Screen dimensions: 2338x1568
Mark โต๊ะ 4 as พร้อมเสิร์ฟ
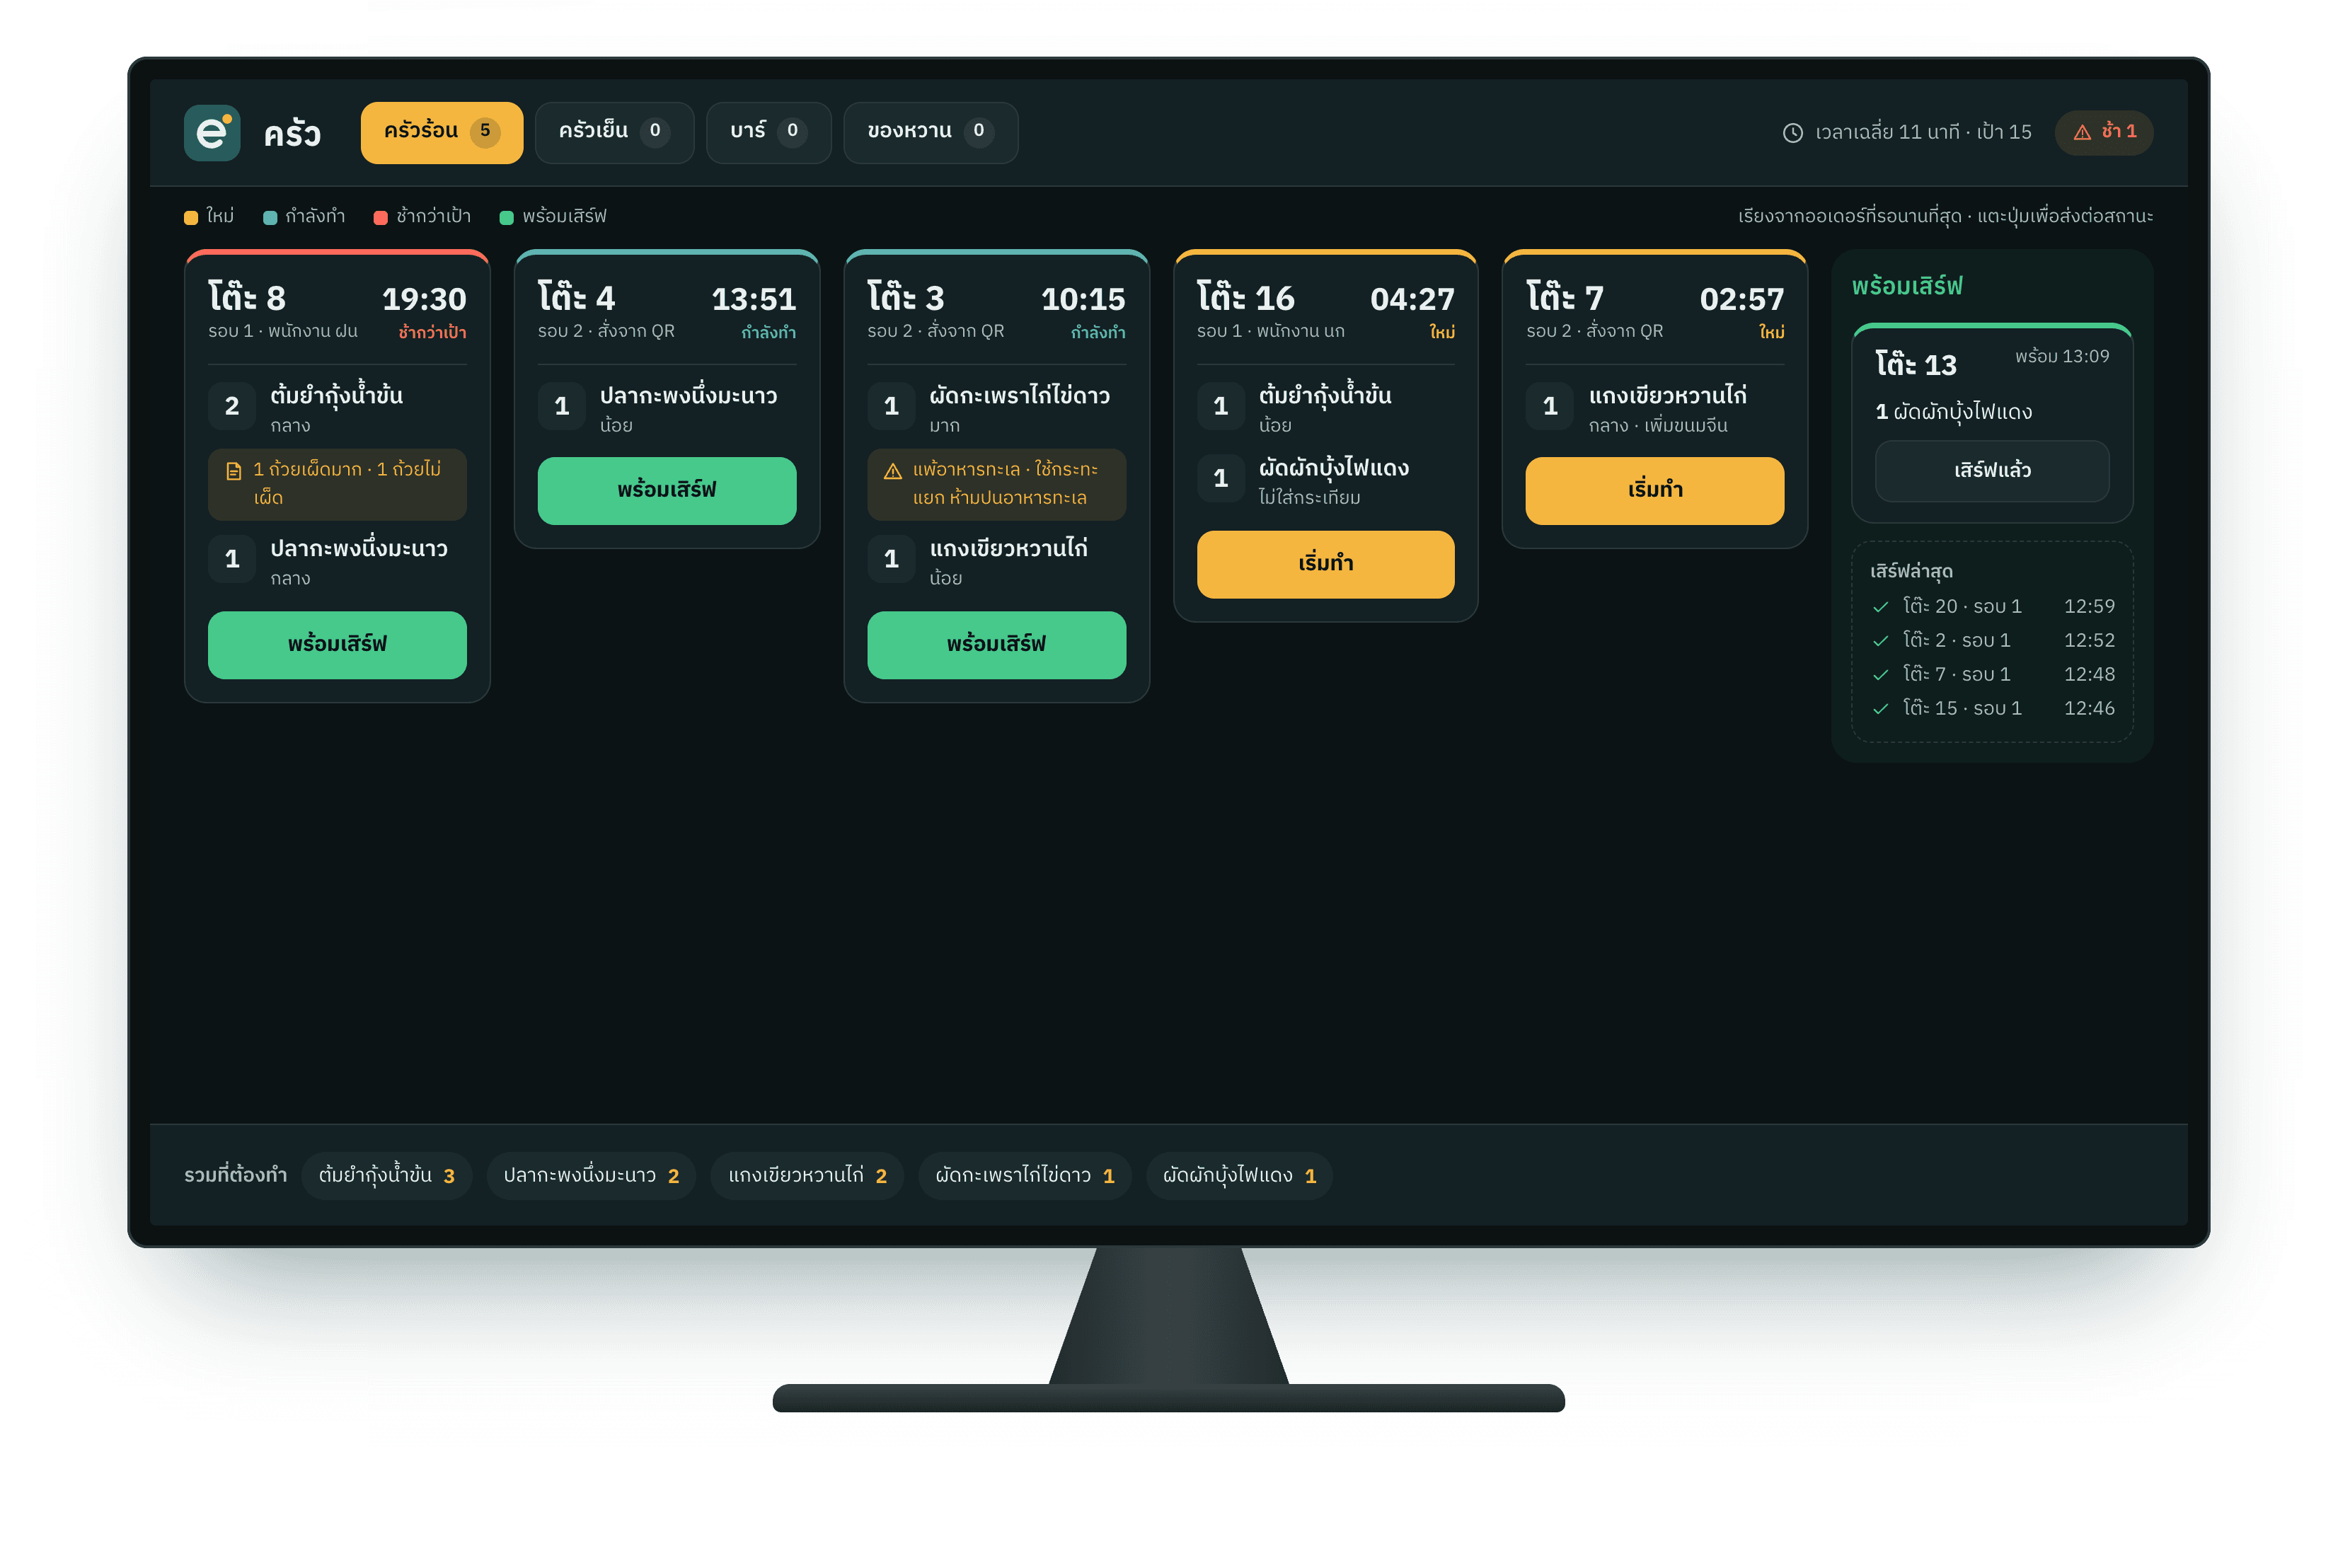667,491
